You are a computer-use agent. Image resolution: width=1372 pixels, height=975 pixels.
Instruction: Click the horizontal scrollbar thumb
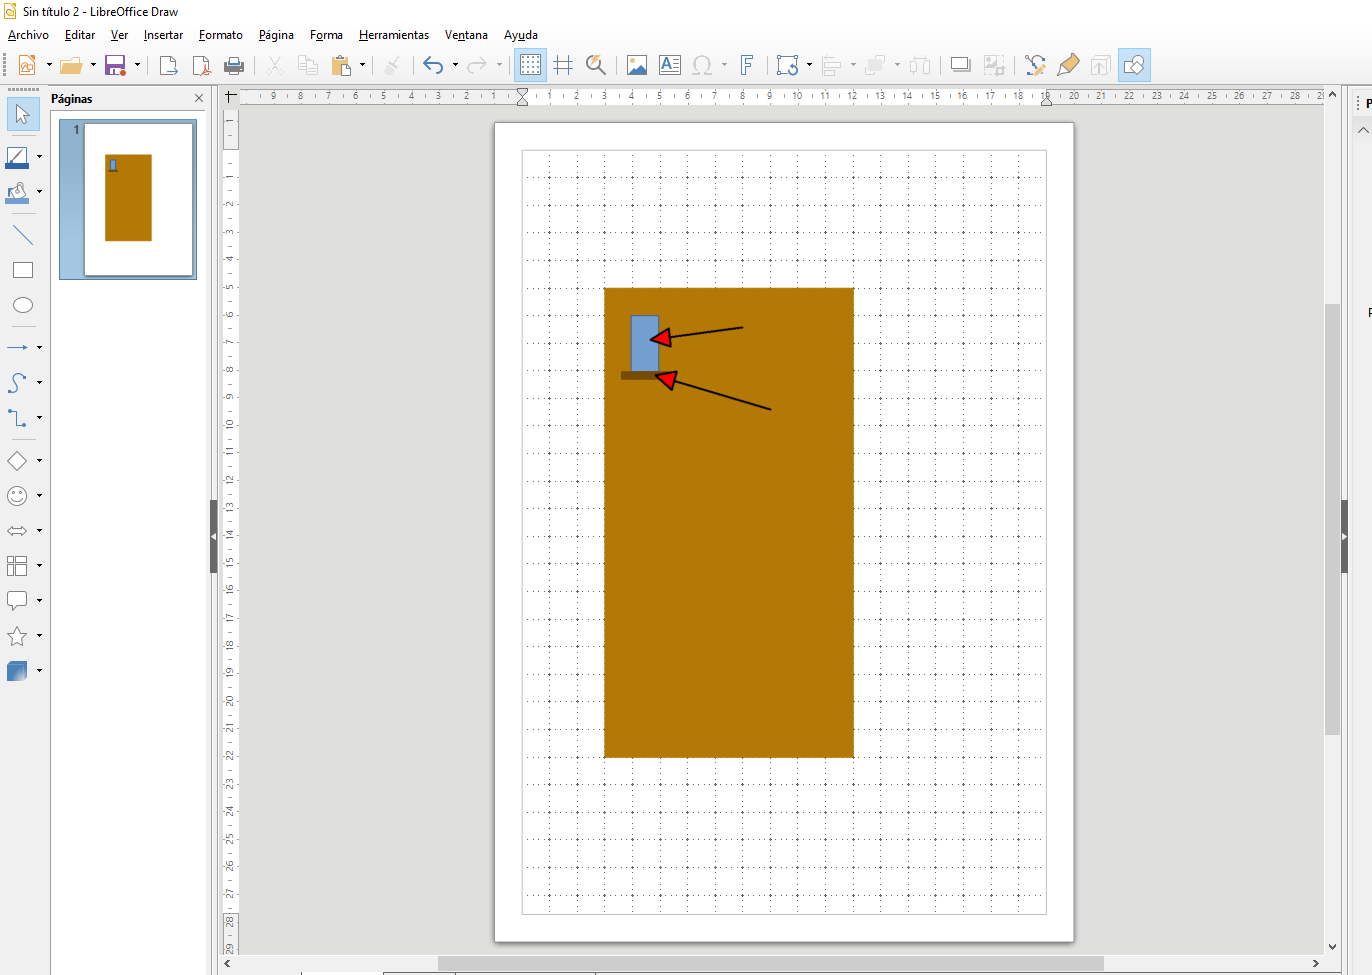[771, 963]
